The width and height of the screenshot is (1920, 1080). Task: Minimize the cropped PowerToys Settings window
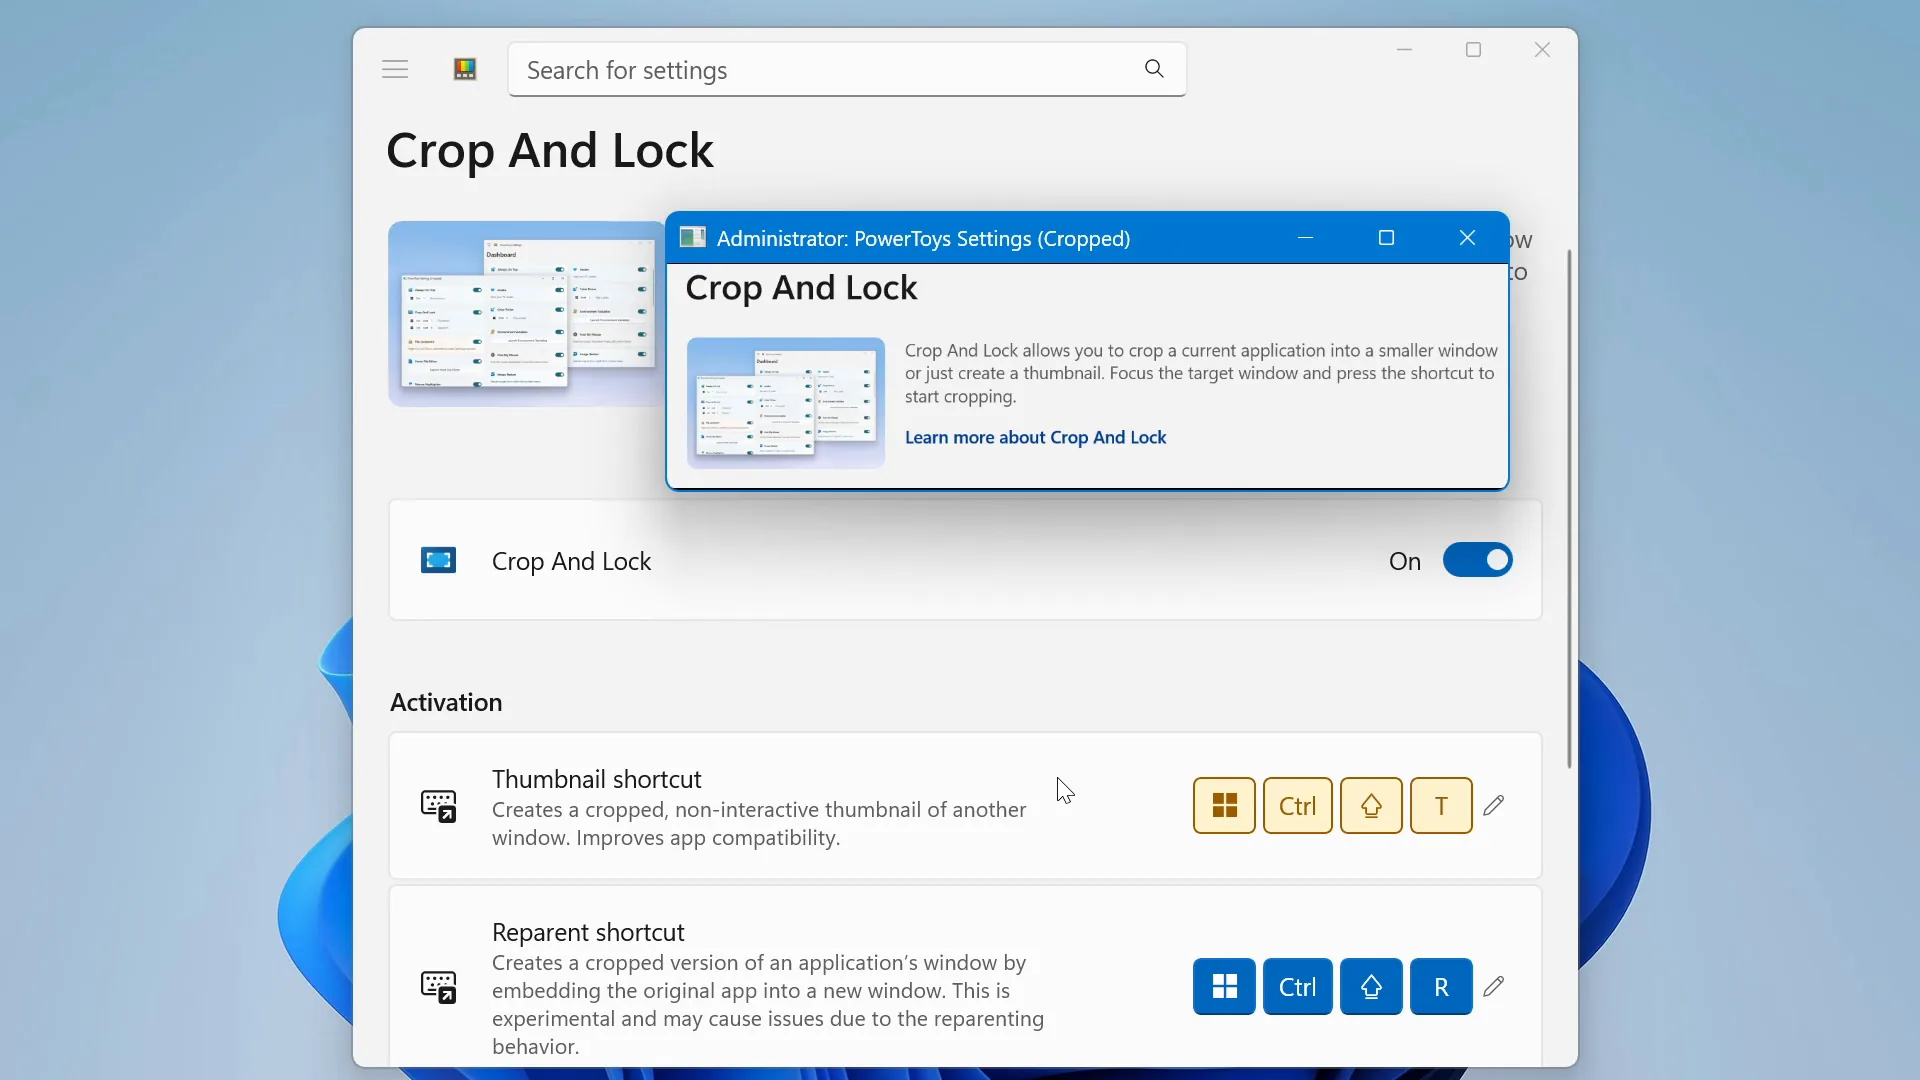(1305, 237)
